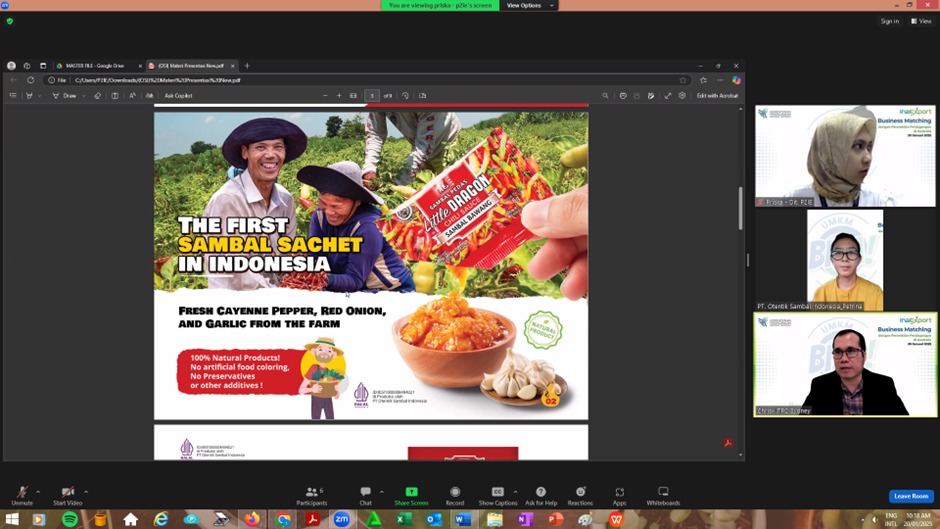
Task: Toggle PDF table of contents sidebar
Action: (x=13, y=95)
